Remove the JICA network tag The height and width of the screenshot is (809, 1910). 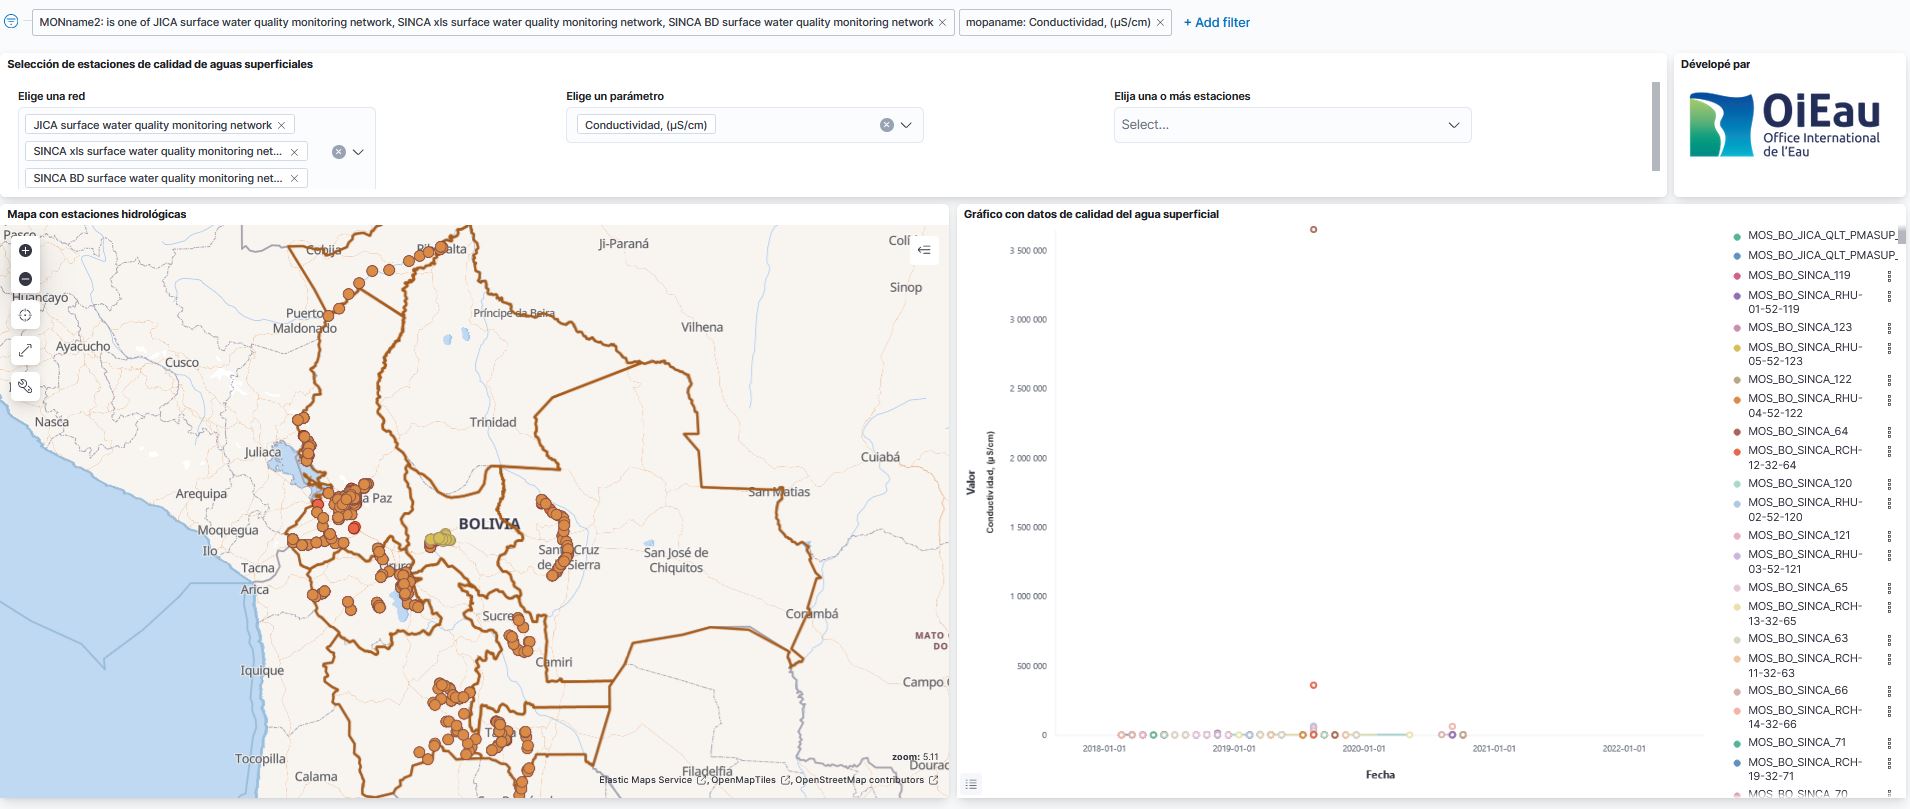pos(282,125)
